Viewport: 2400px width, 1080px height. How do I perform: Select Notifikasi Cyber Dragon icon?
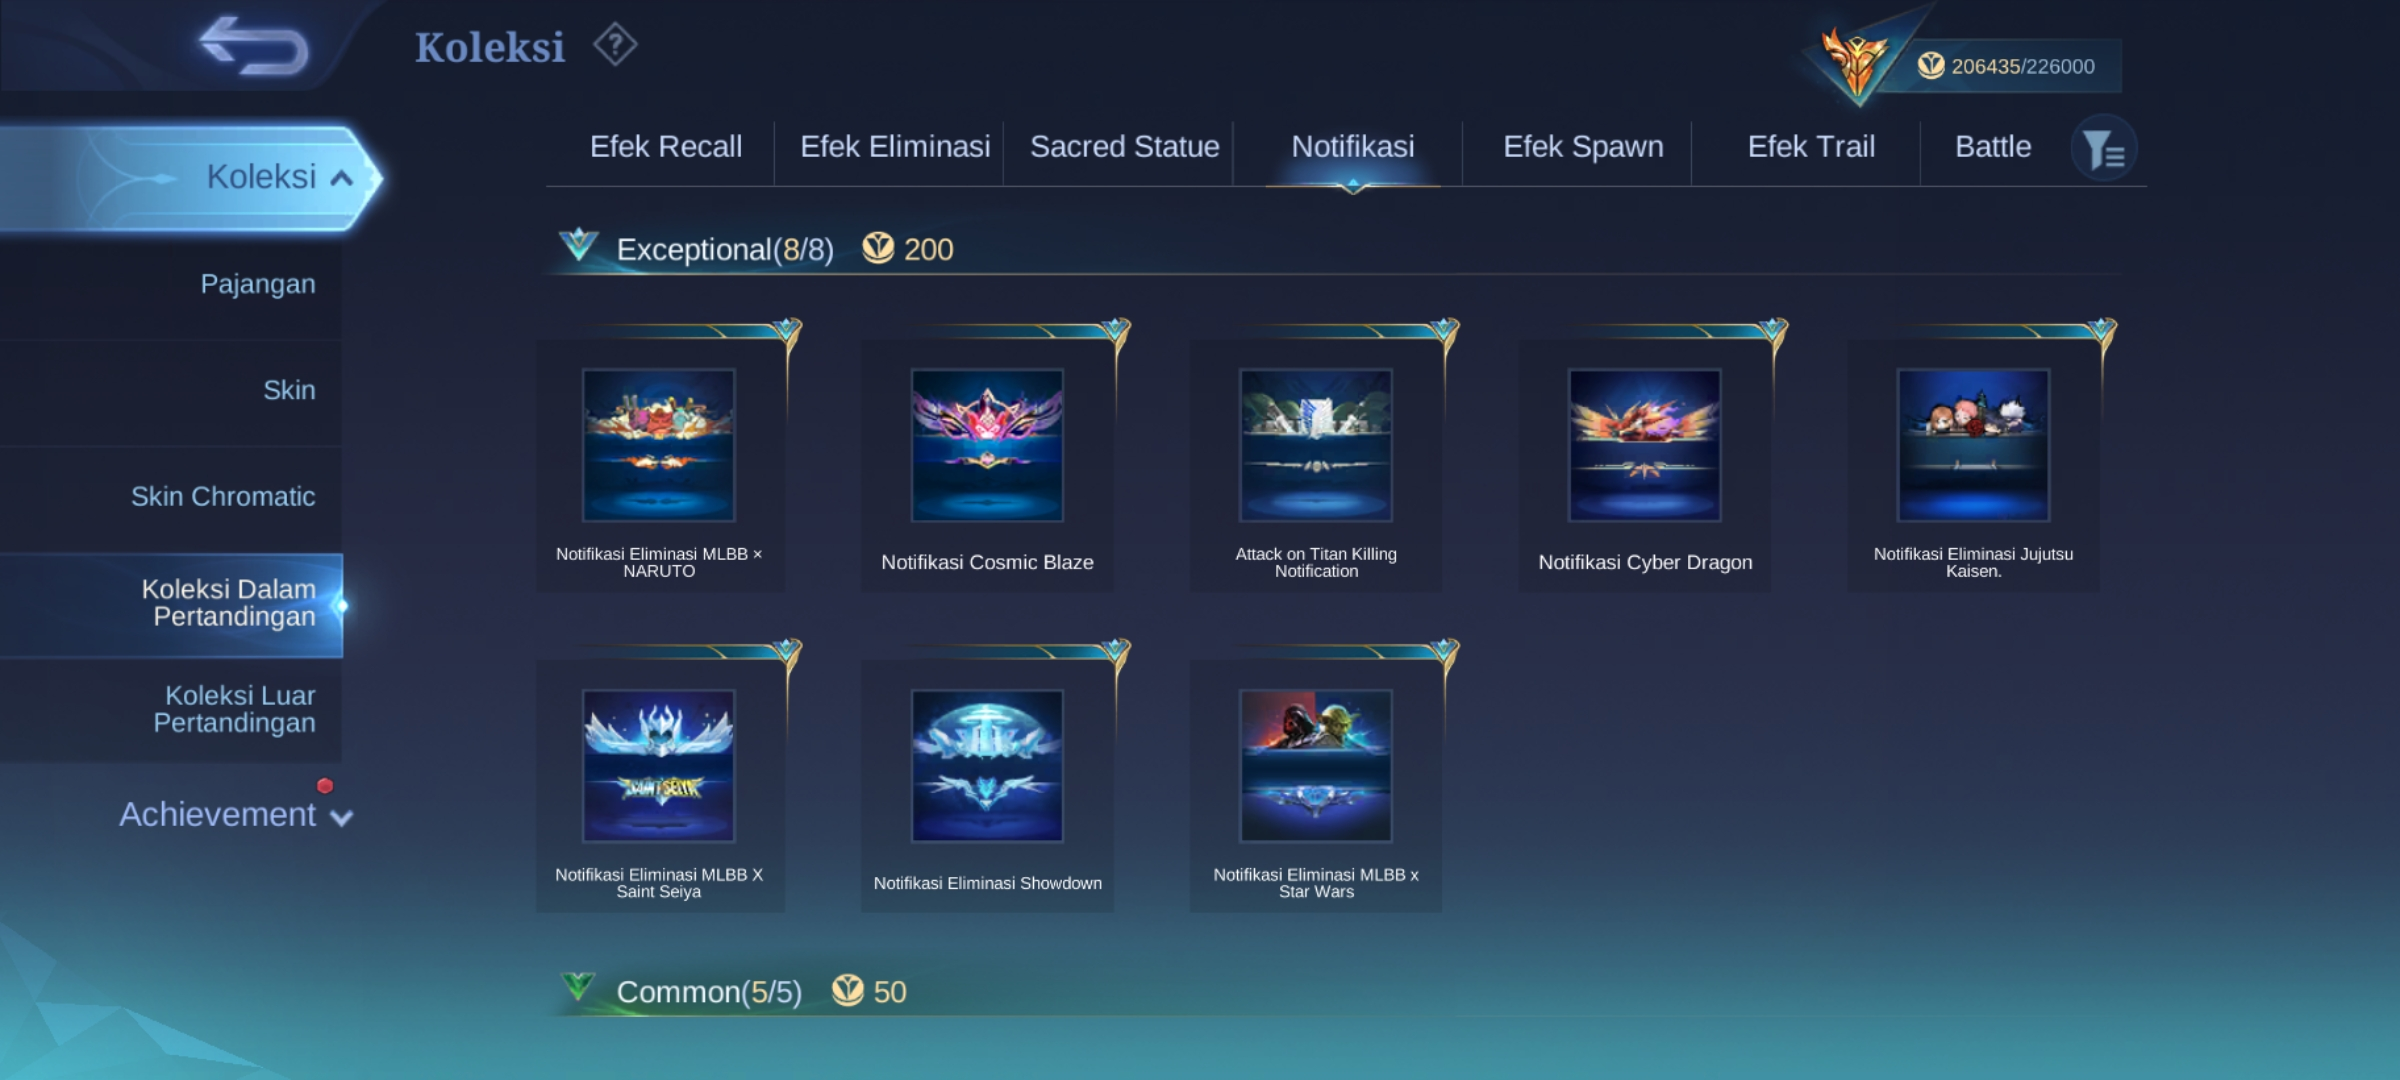click(x=1644, y=446)
